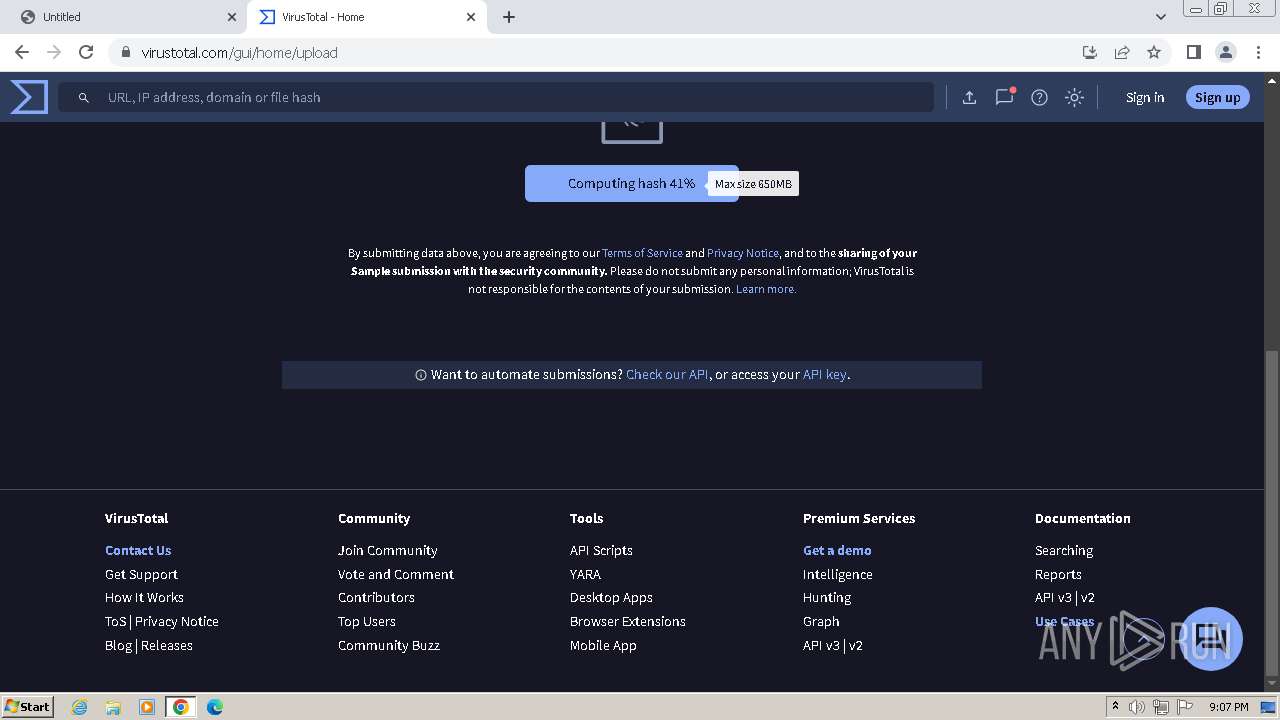Viewport: 1280px width, 720px height.
Task: Open the Get Support footer link
Action: 141,574
